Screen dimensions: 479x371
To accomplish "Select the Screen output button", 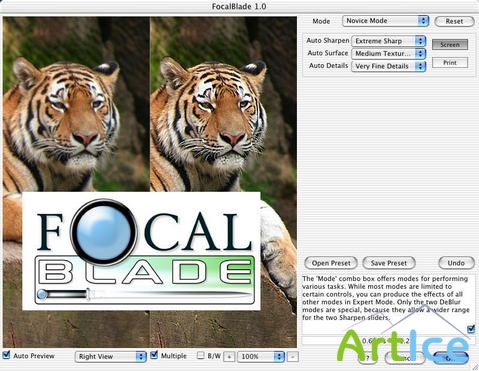I will [x=450, y=44].
